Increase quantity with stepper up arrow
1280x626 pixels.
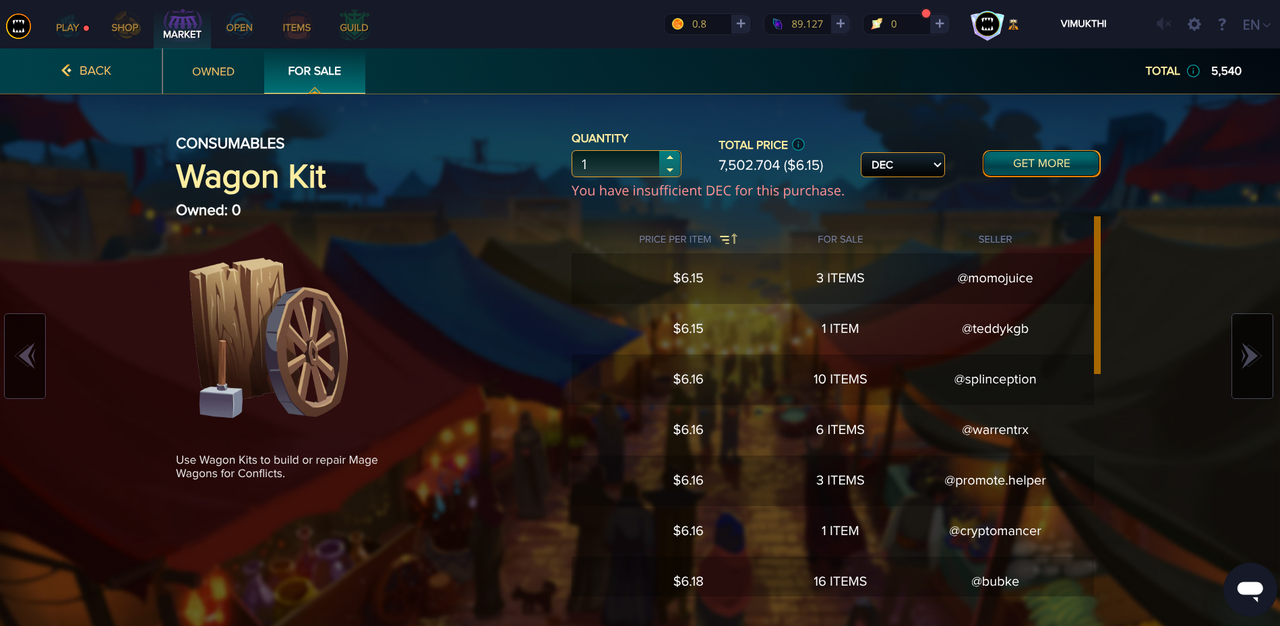(670, 158)
